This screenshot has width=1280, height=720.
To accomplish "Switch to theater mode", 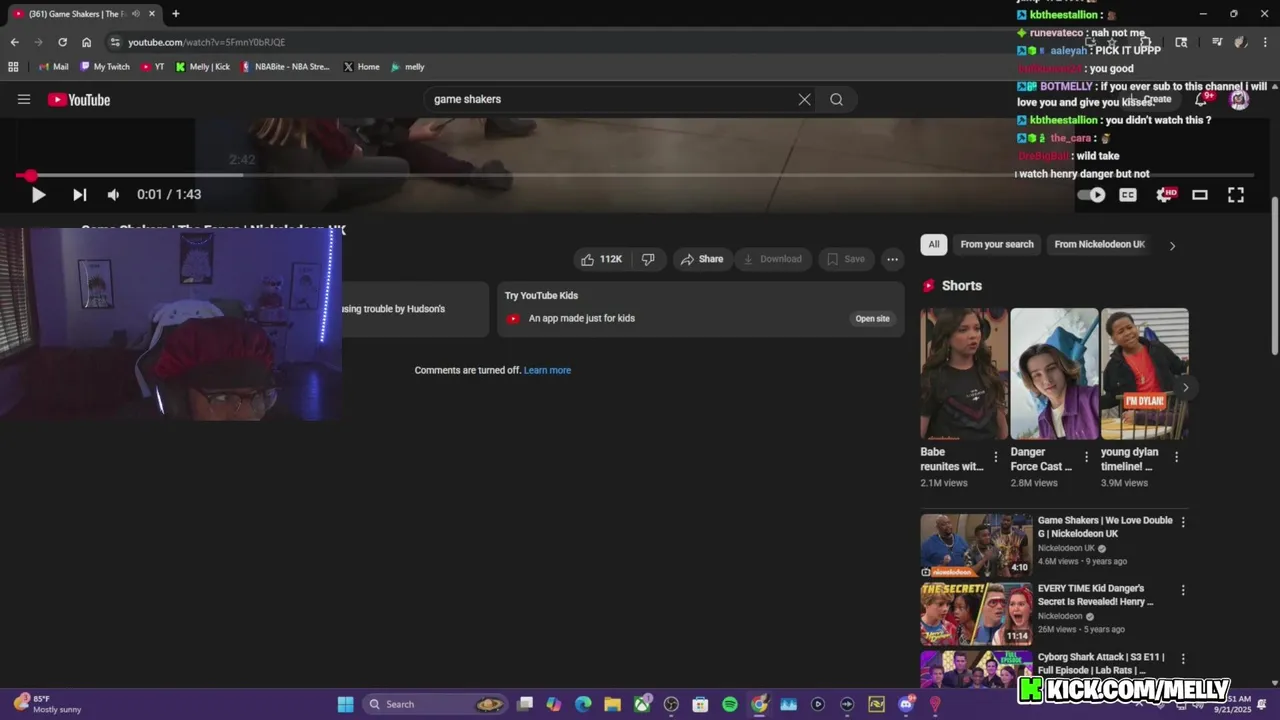I will tap(1200, 195).
